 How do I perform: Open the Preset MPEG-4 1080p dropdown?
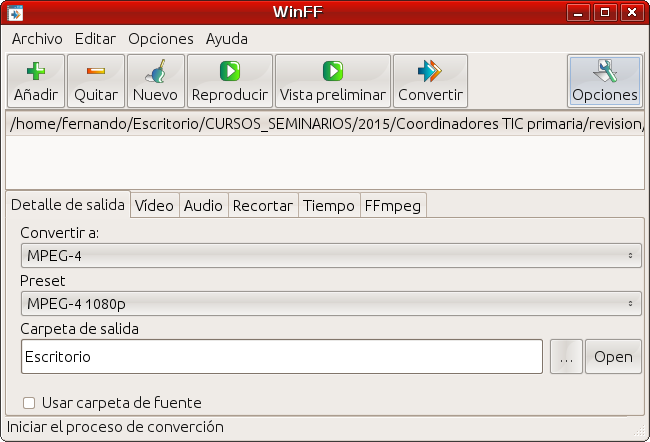point(331,302)
